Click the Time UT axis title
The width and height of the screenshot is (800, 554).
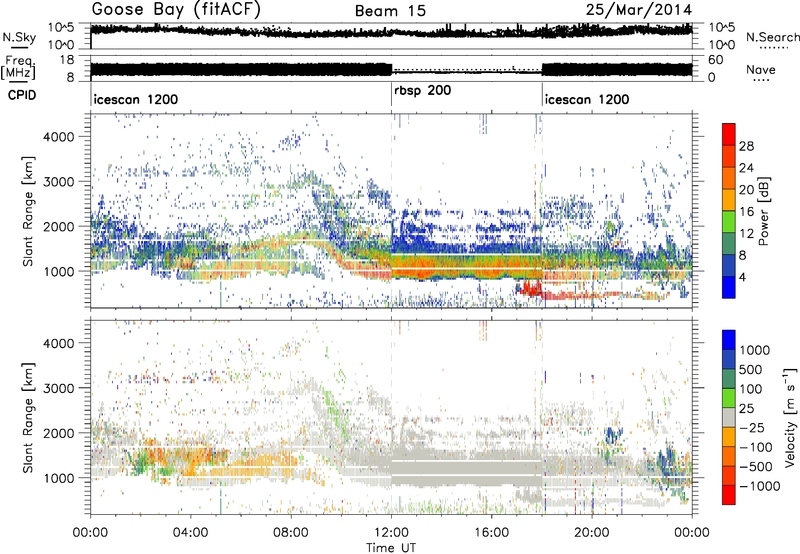(391, 548)
